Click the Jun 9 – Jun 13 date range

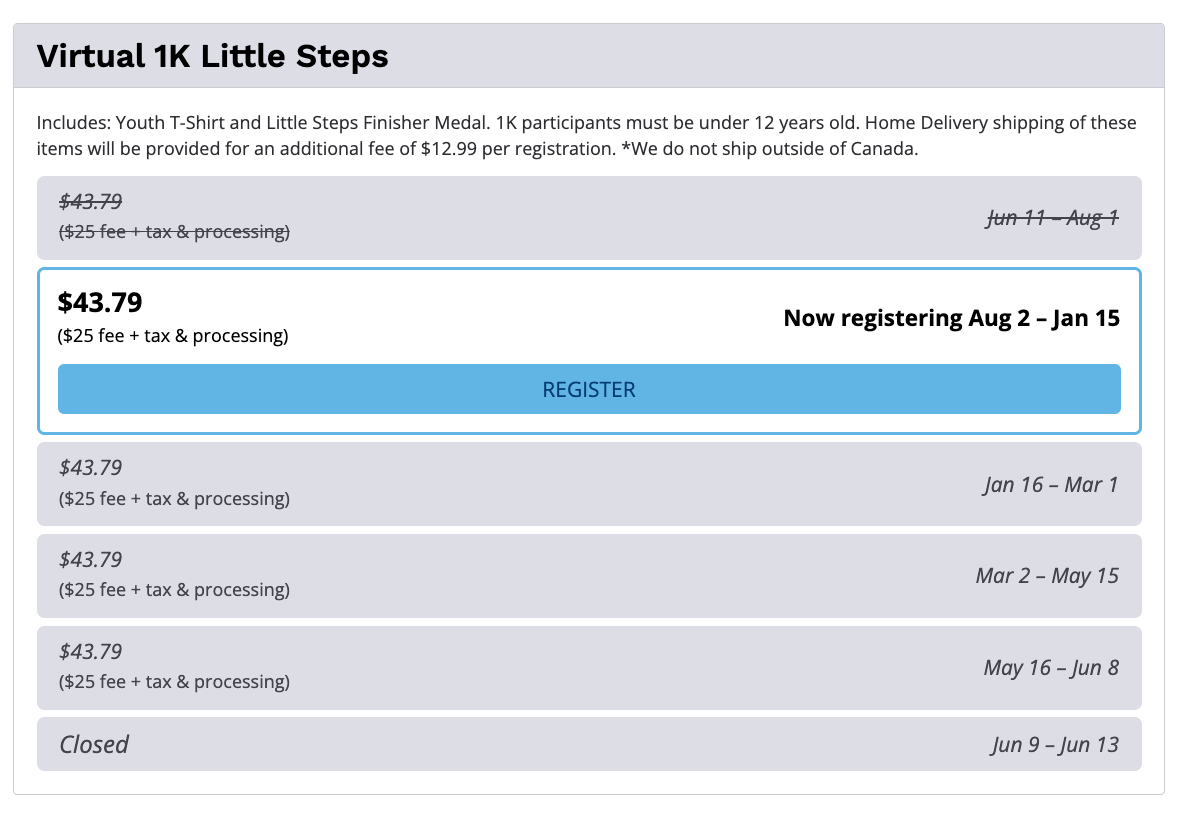1055,744
